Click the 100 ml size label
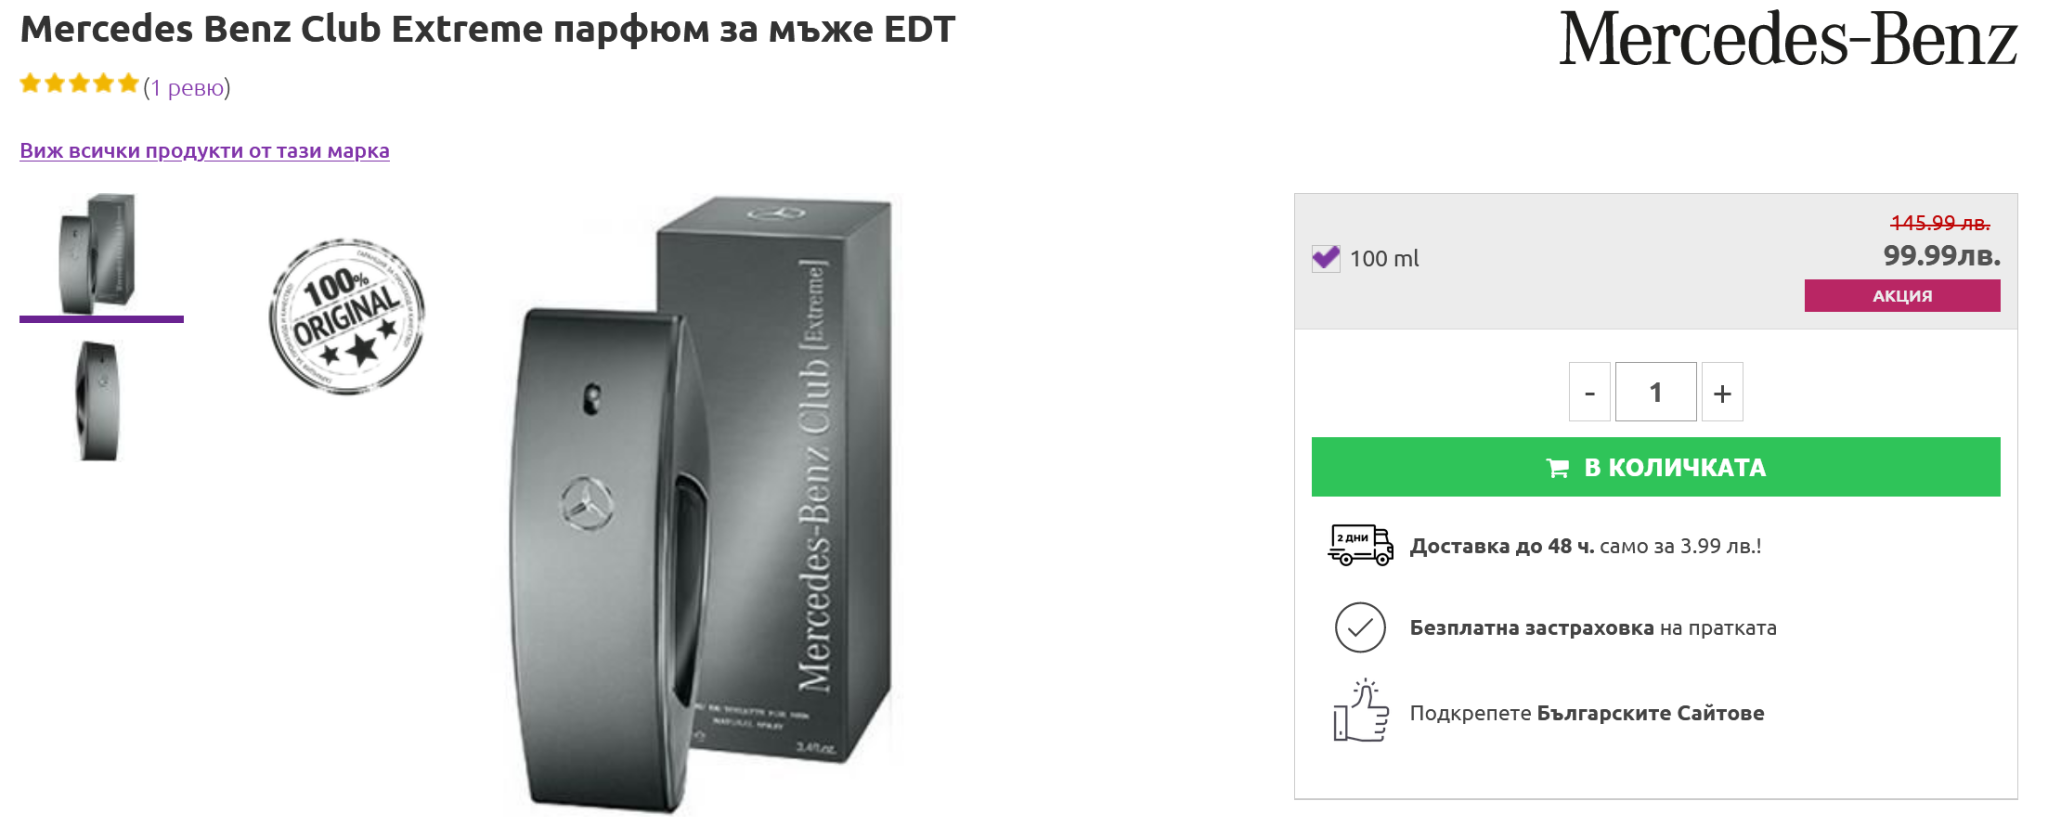Image resolution: width=2048 pixels, height=827 pixels. point(1384,259)
